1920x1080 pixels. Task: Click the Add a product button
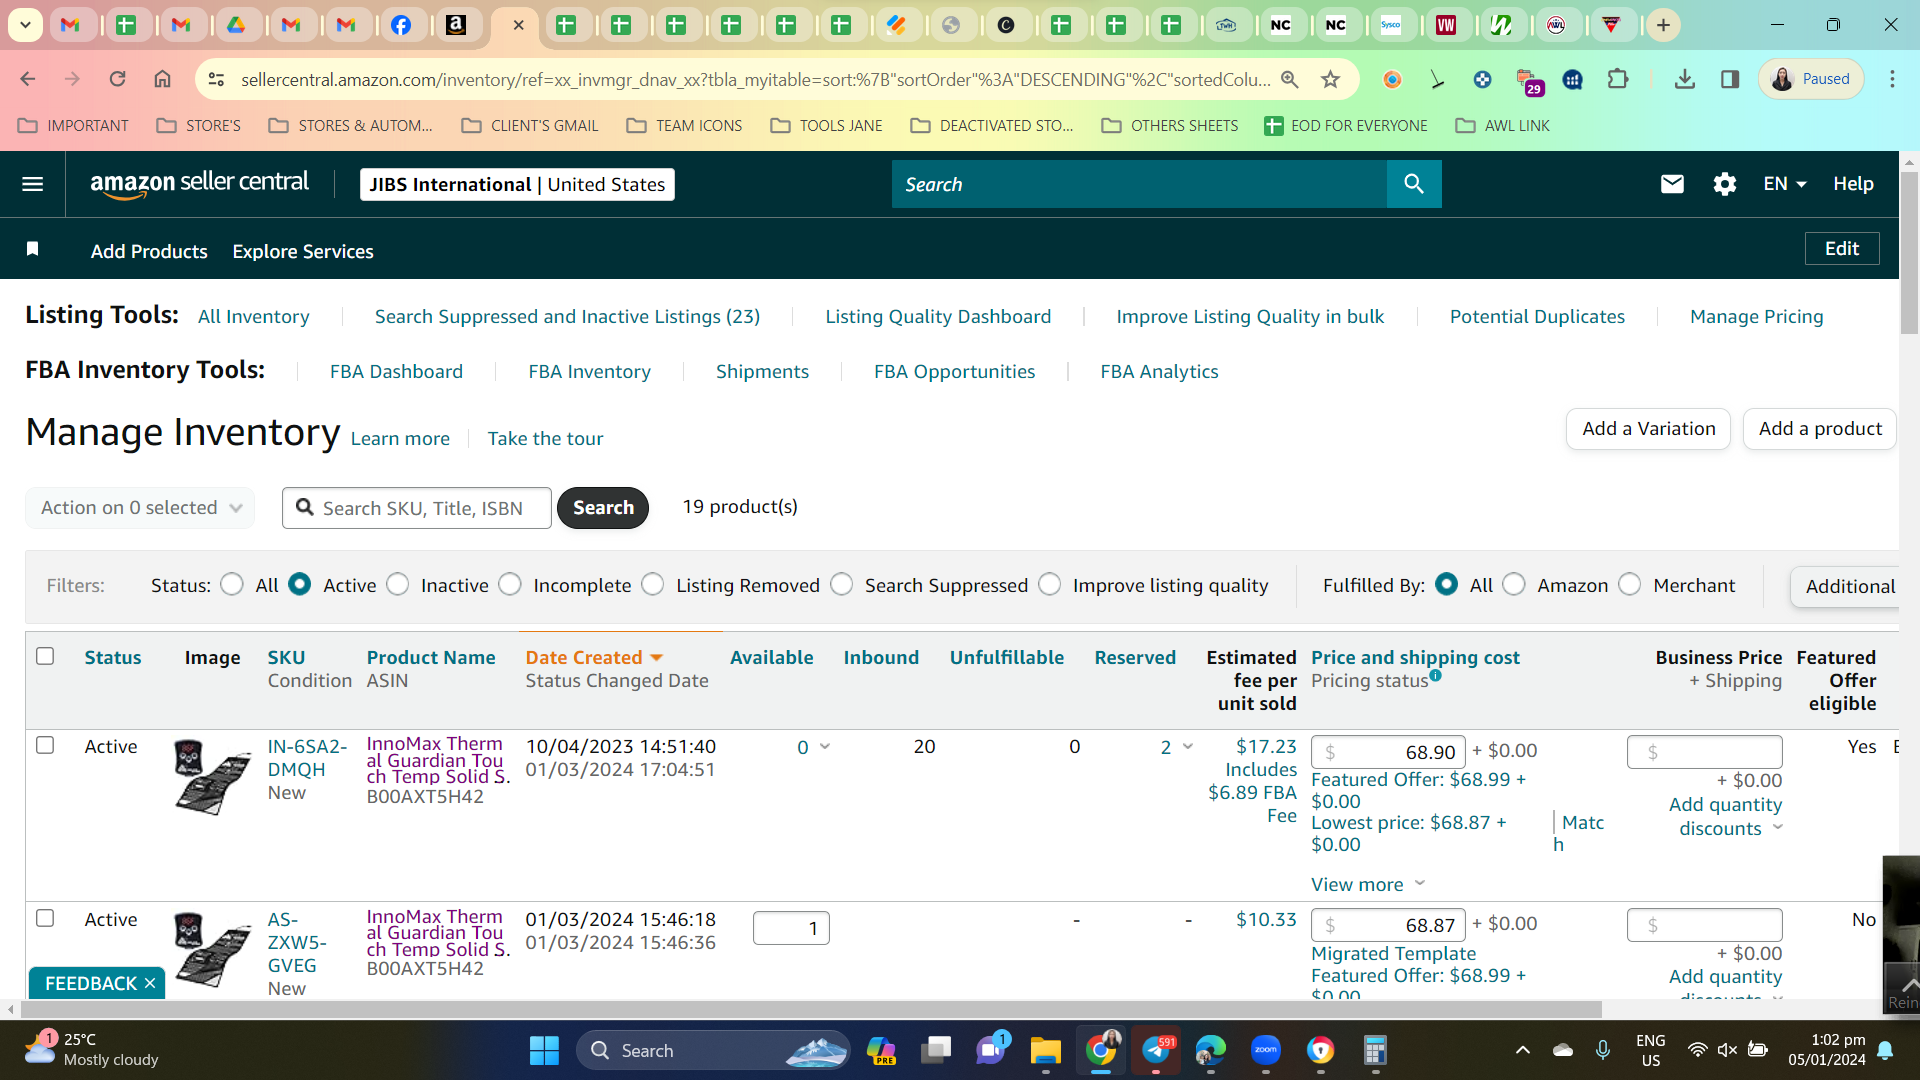pos(1820,429)
